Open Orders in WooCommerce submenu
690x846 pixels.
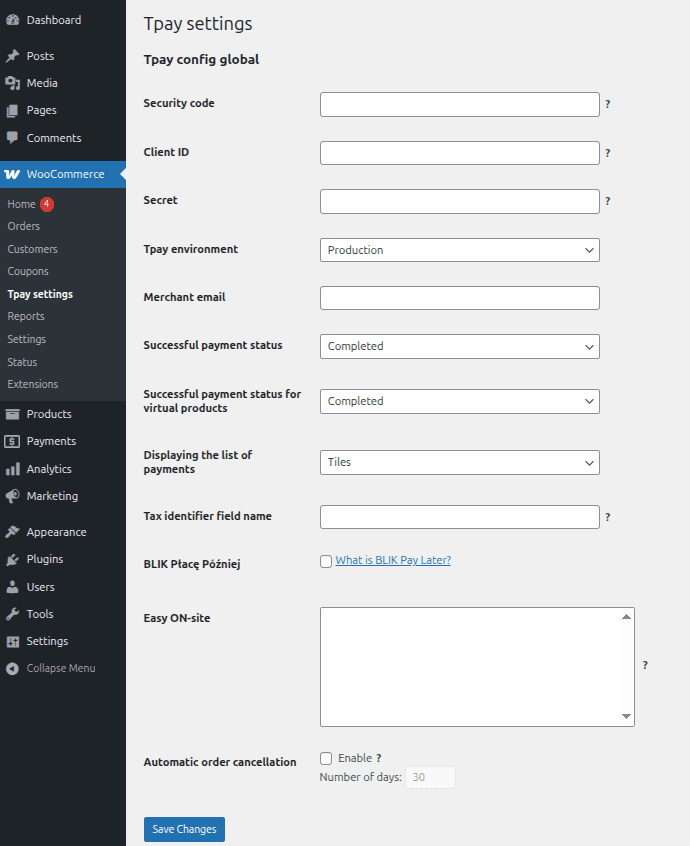pos(24,226)
